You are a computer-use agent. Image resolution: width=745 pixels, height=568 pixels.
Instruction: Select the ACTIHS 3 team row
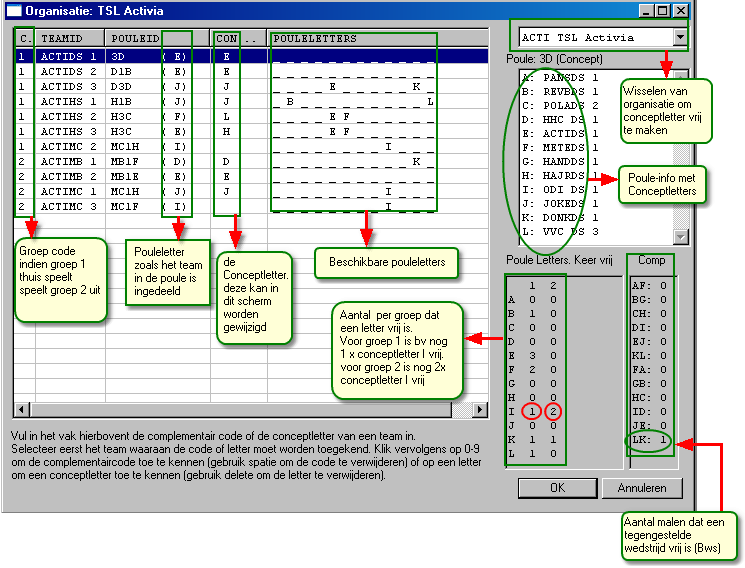point(251,132)
